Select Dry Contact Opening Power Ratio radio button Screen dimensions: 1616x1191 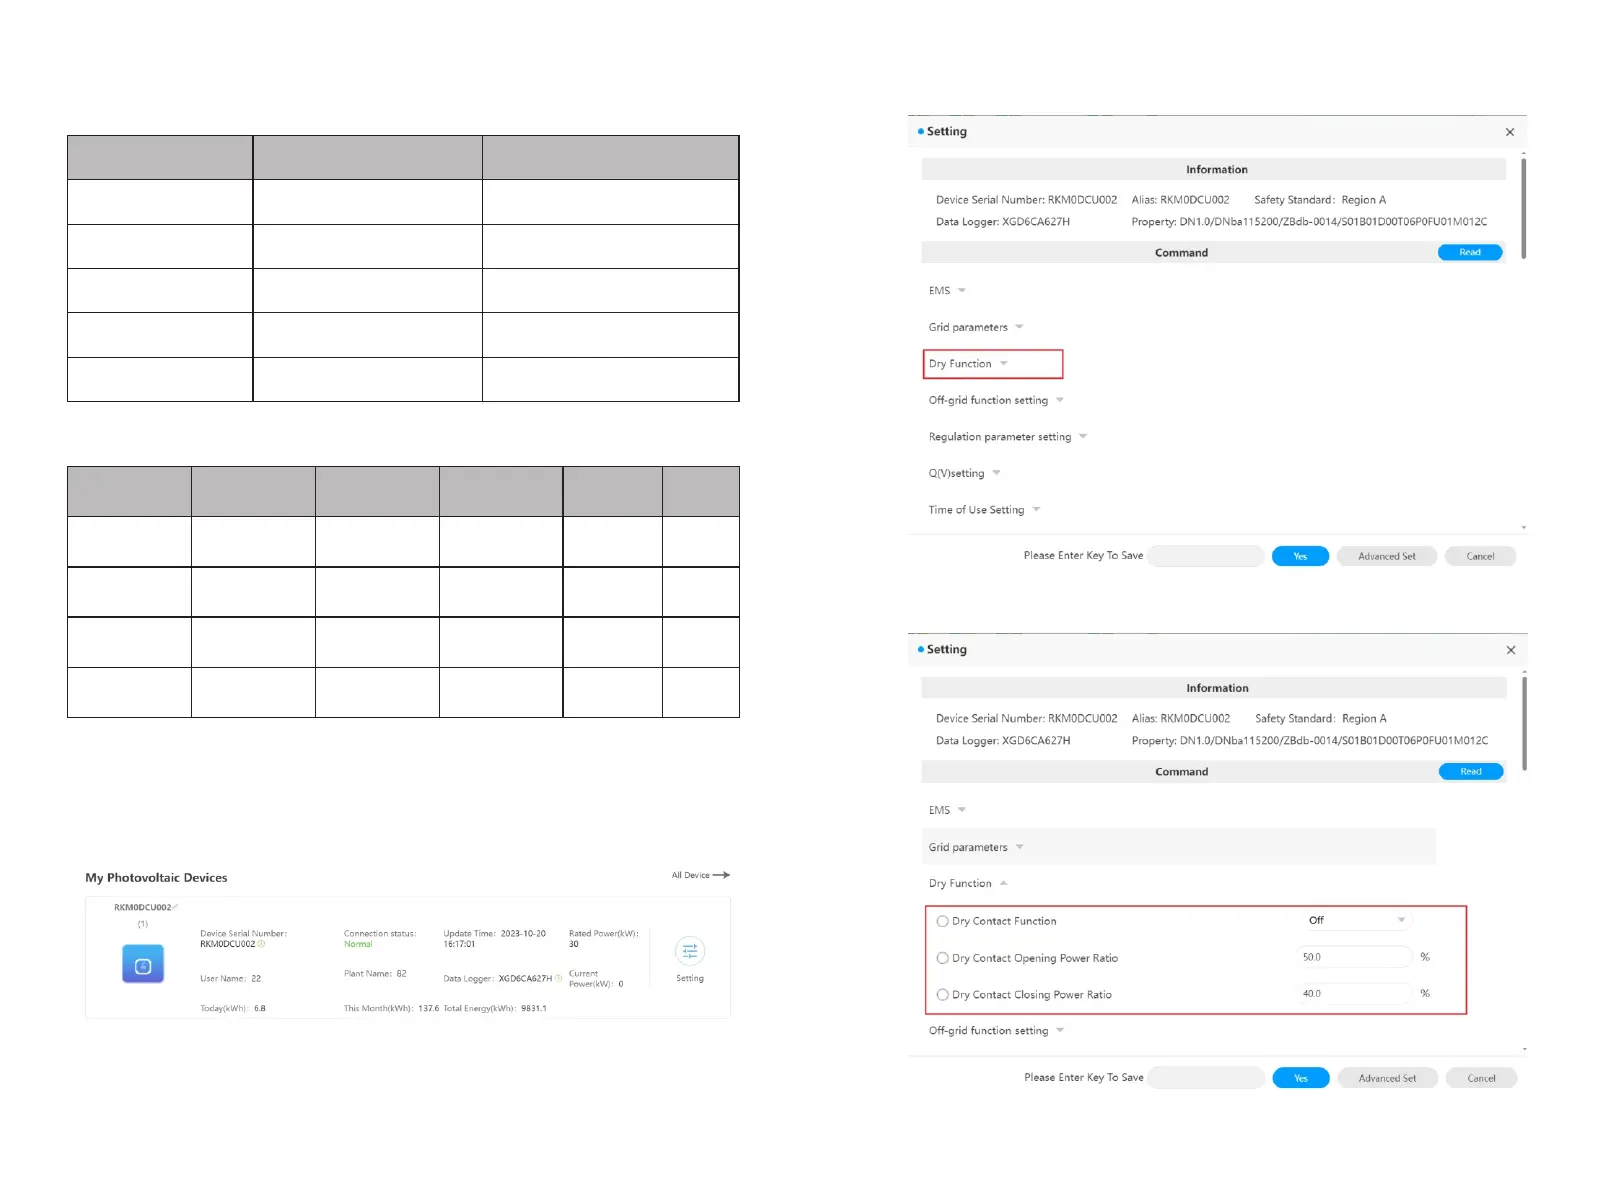942,958
